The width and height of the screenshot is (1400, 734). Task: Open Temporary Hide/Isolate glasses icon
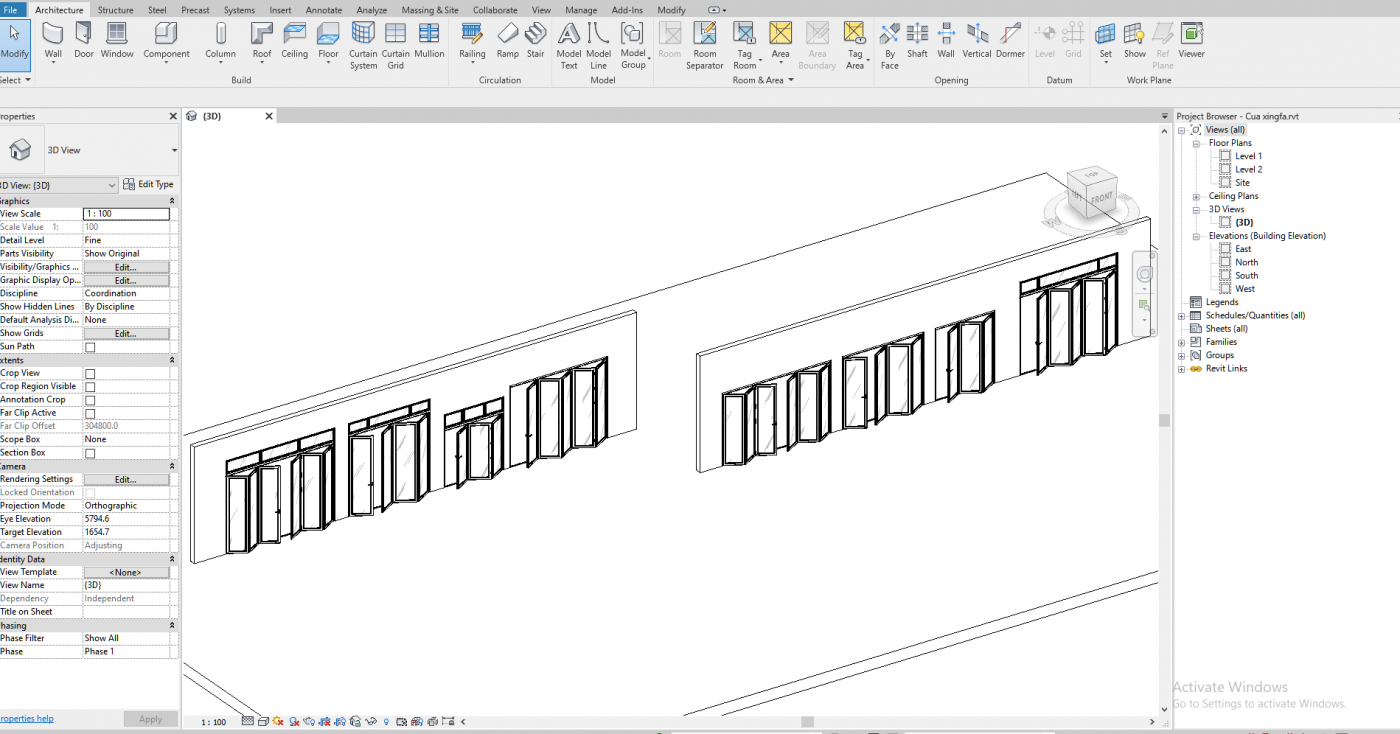(370, 721)
